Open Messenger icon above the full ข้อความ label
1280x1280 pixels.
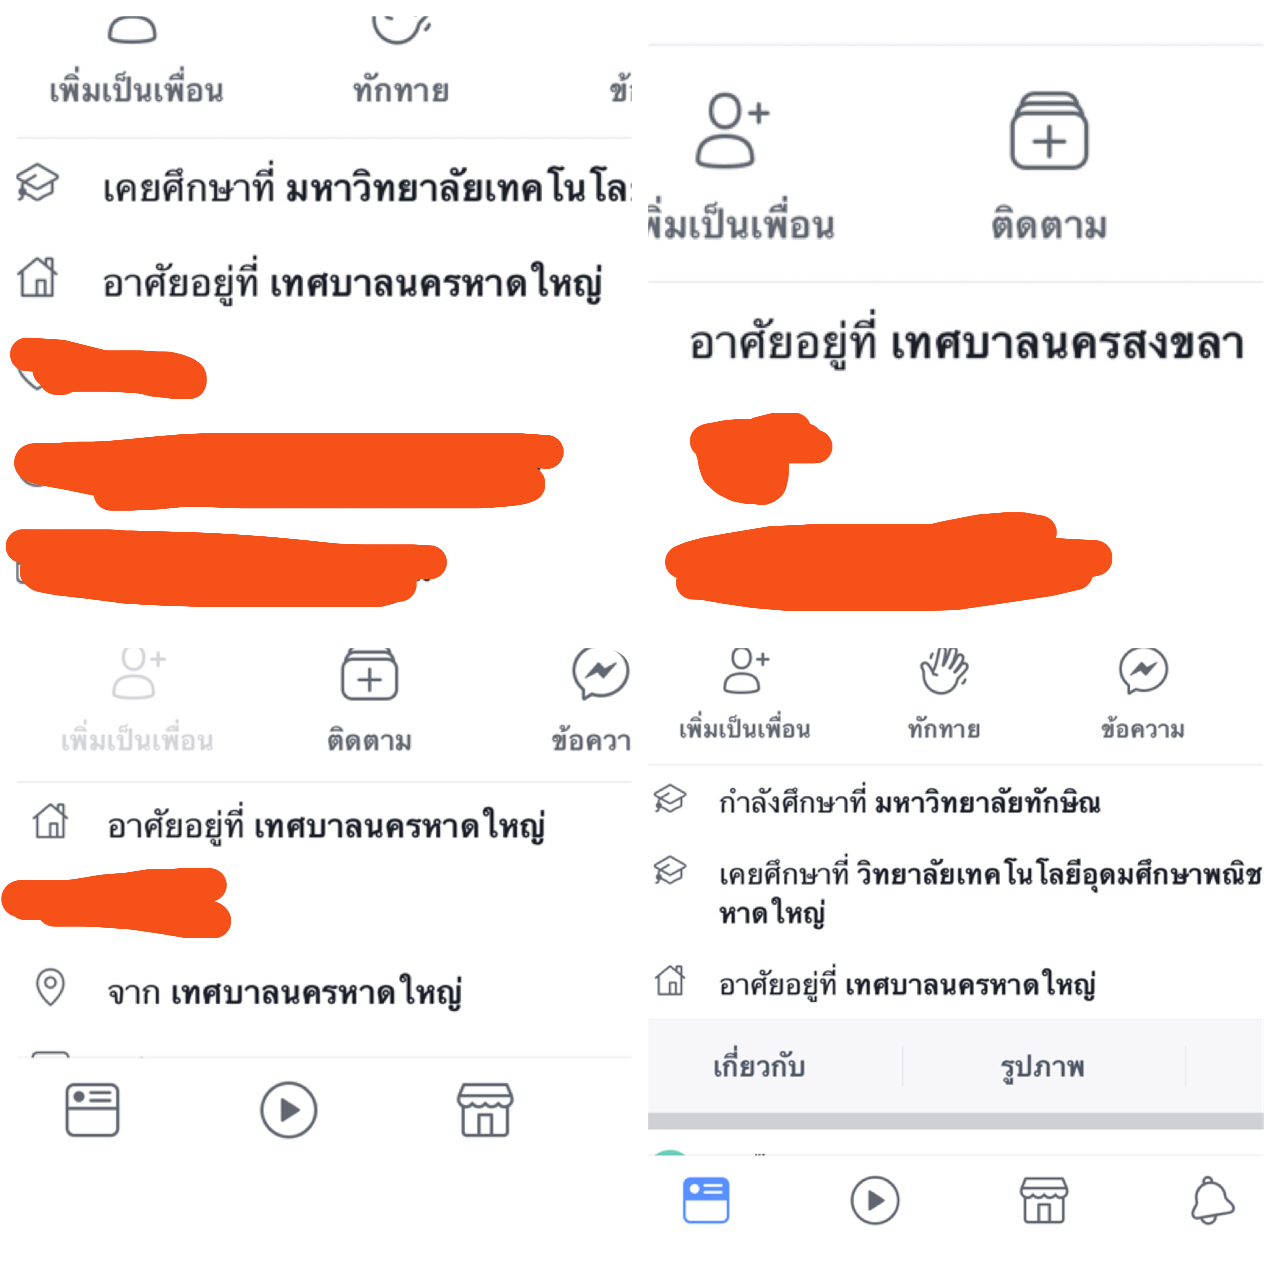pos(1143,670)
